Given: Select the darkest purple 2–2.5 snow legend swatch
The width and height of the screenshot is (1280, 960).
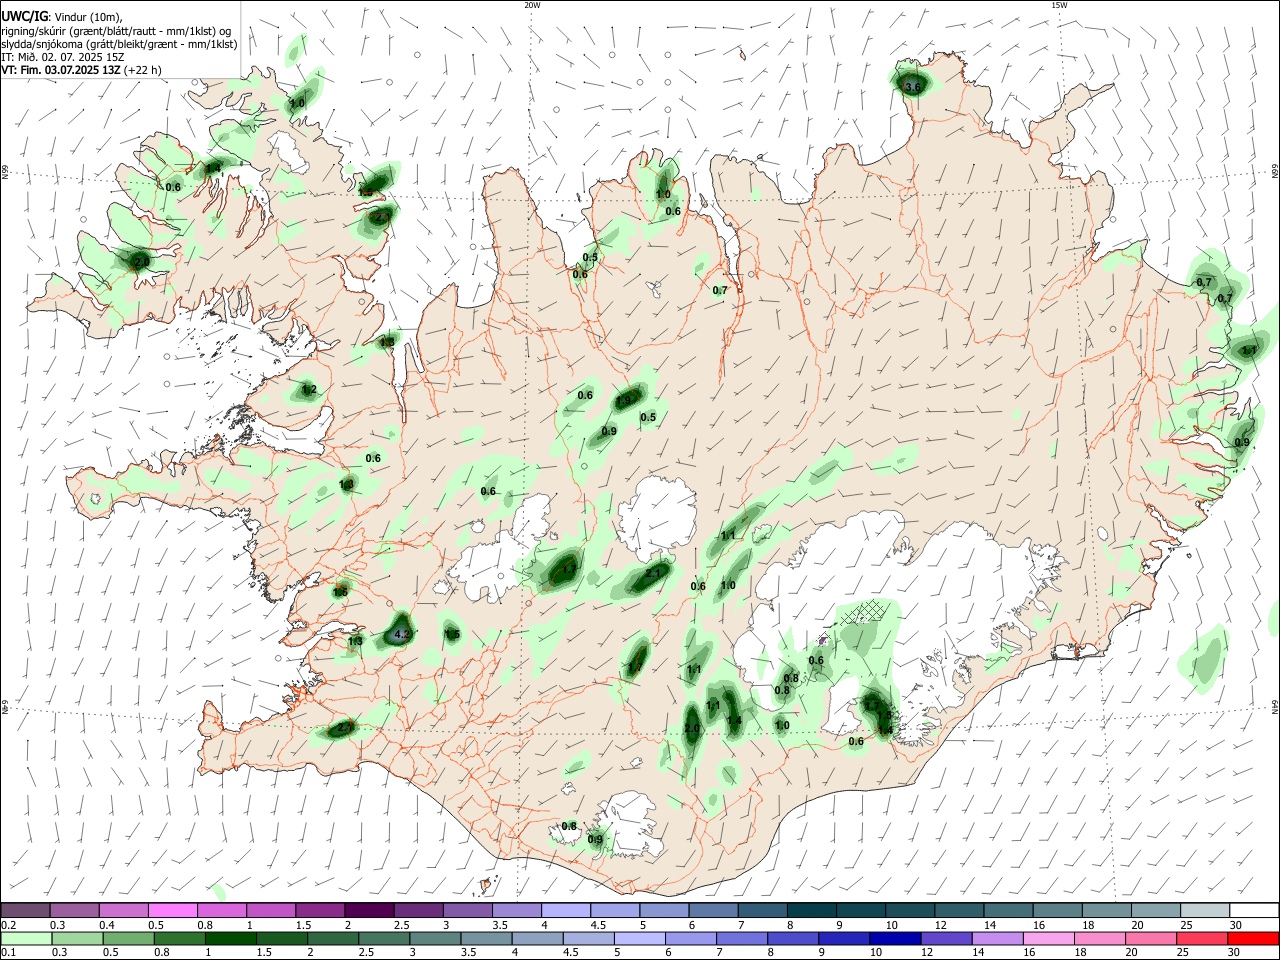Looking at the screenshot, I should (x=368, y=911).
